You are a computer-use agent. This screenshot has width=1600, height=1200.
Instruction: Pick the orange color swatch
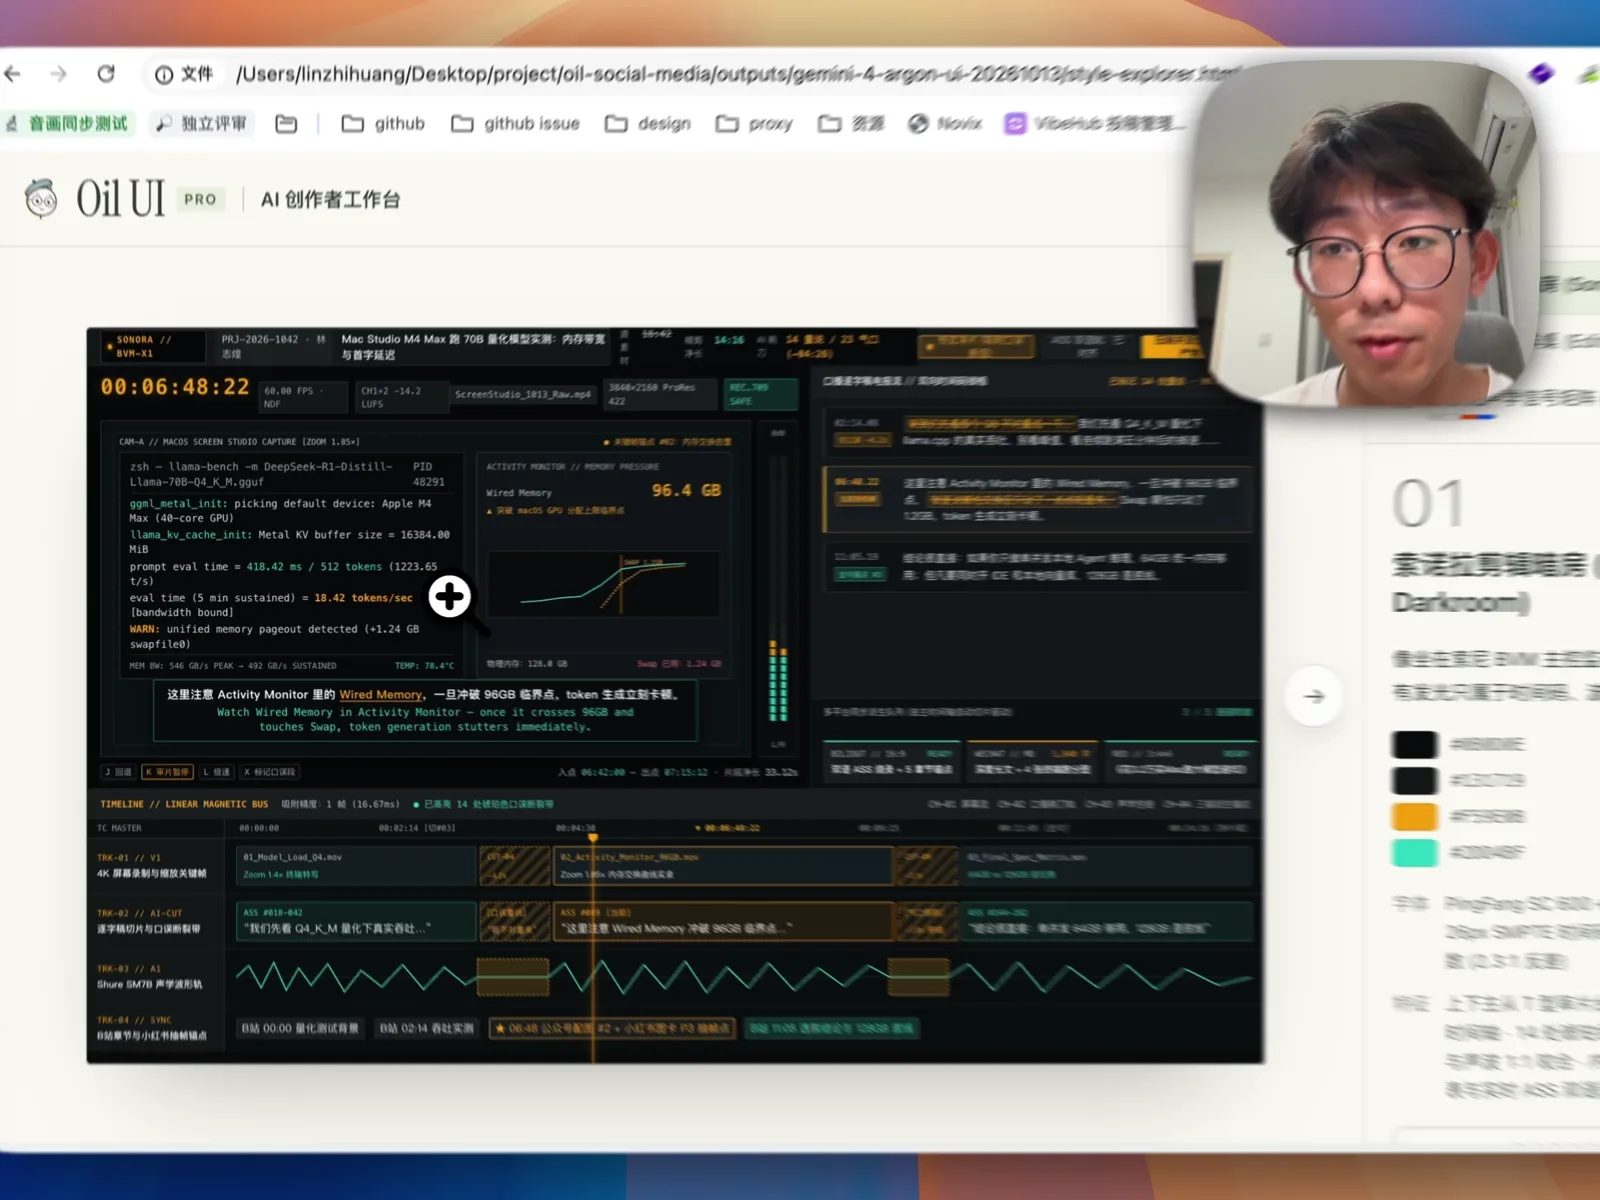(1415, 817)
